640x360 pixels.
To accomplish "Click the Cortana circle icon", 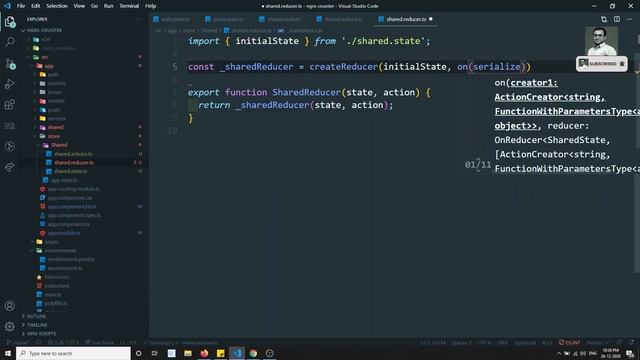I will (x=138, y=353).
